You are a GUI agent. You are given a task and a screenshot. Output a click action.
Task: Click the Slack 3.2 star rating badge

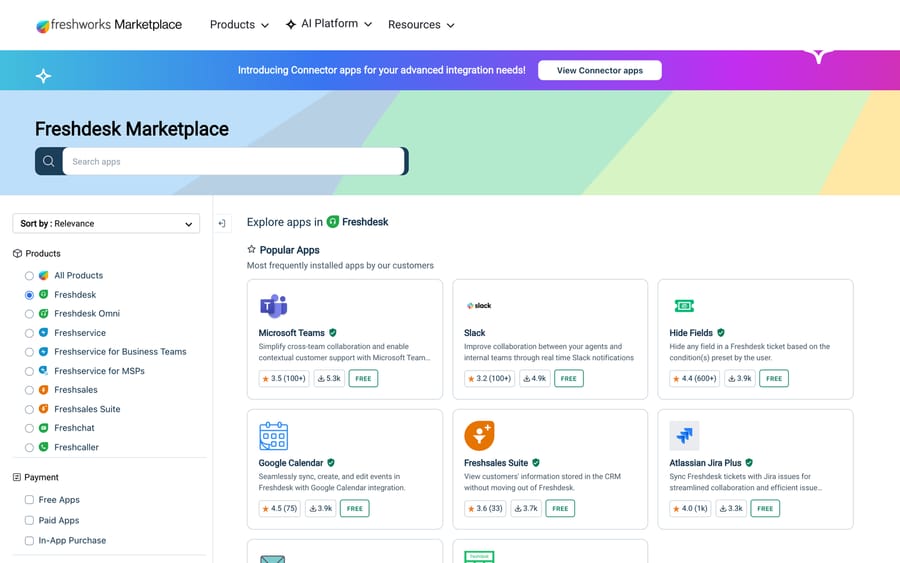point(490,378)
